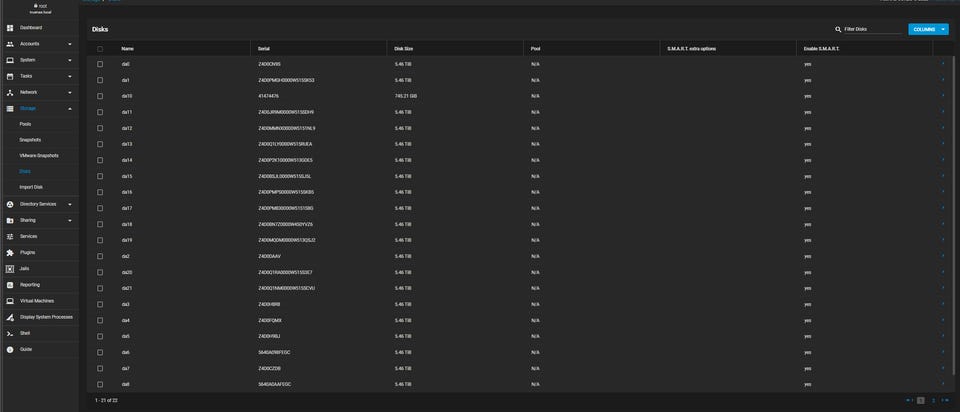Check the da0 disk row checkbox

(x=100, y=64)
